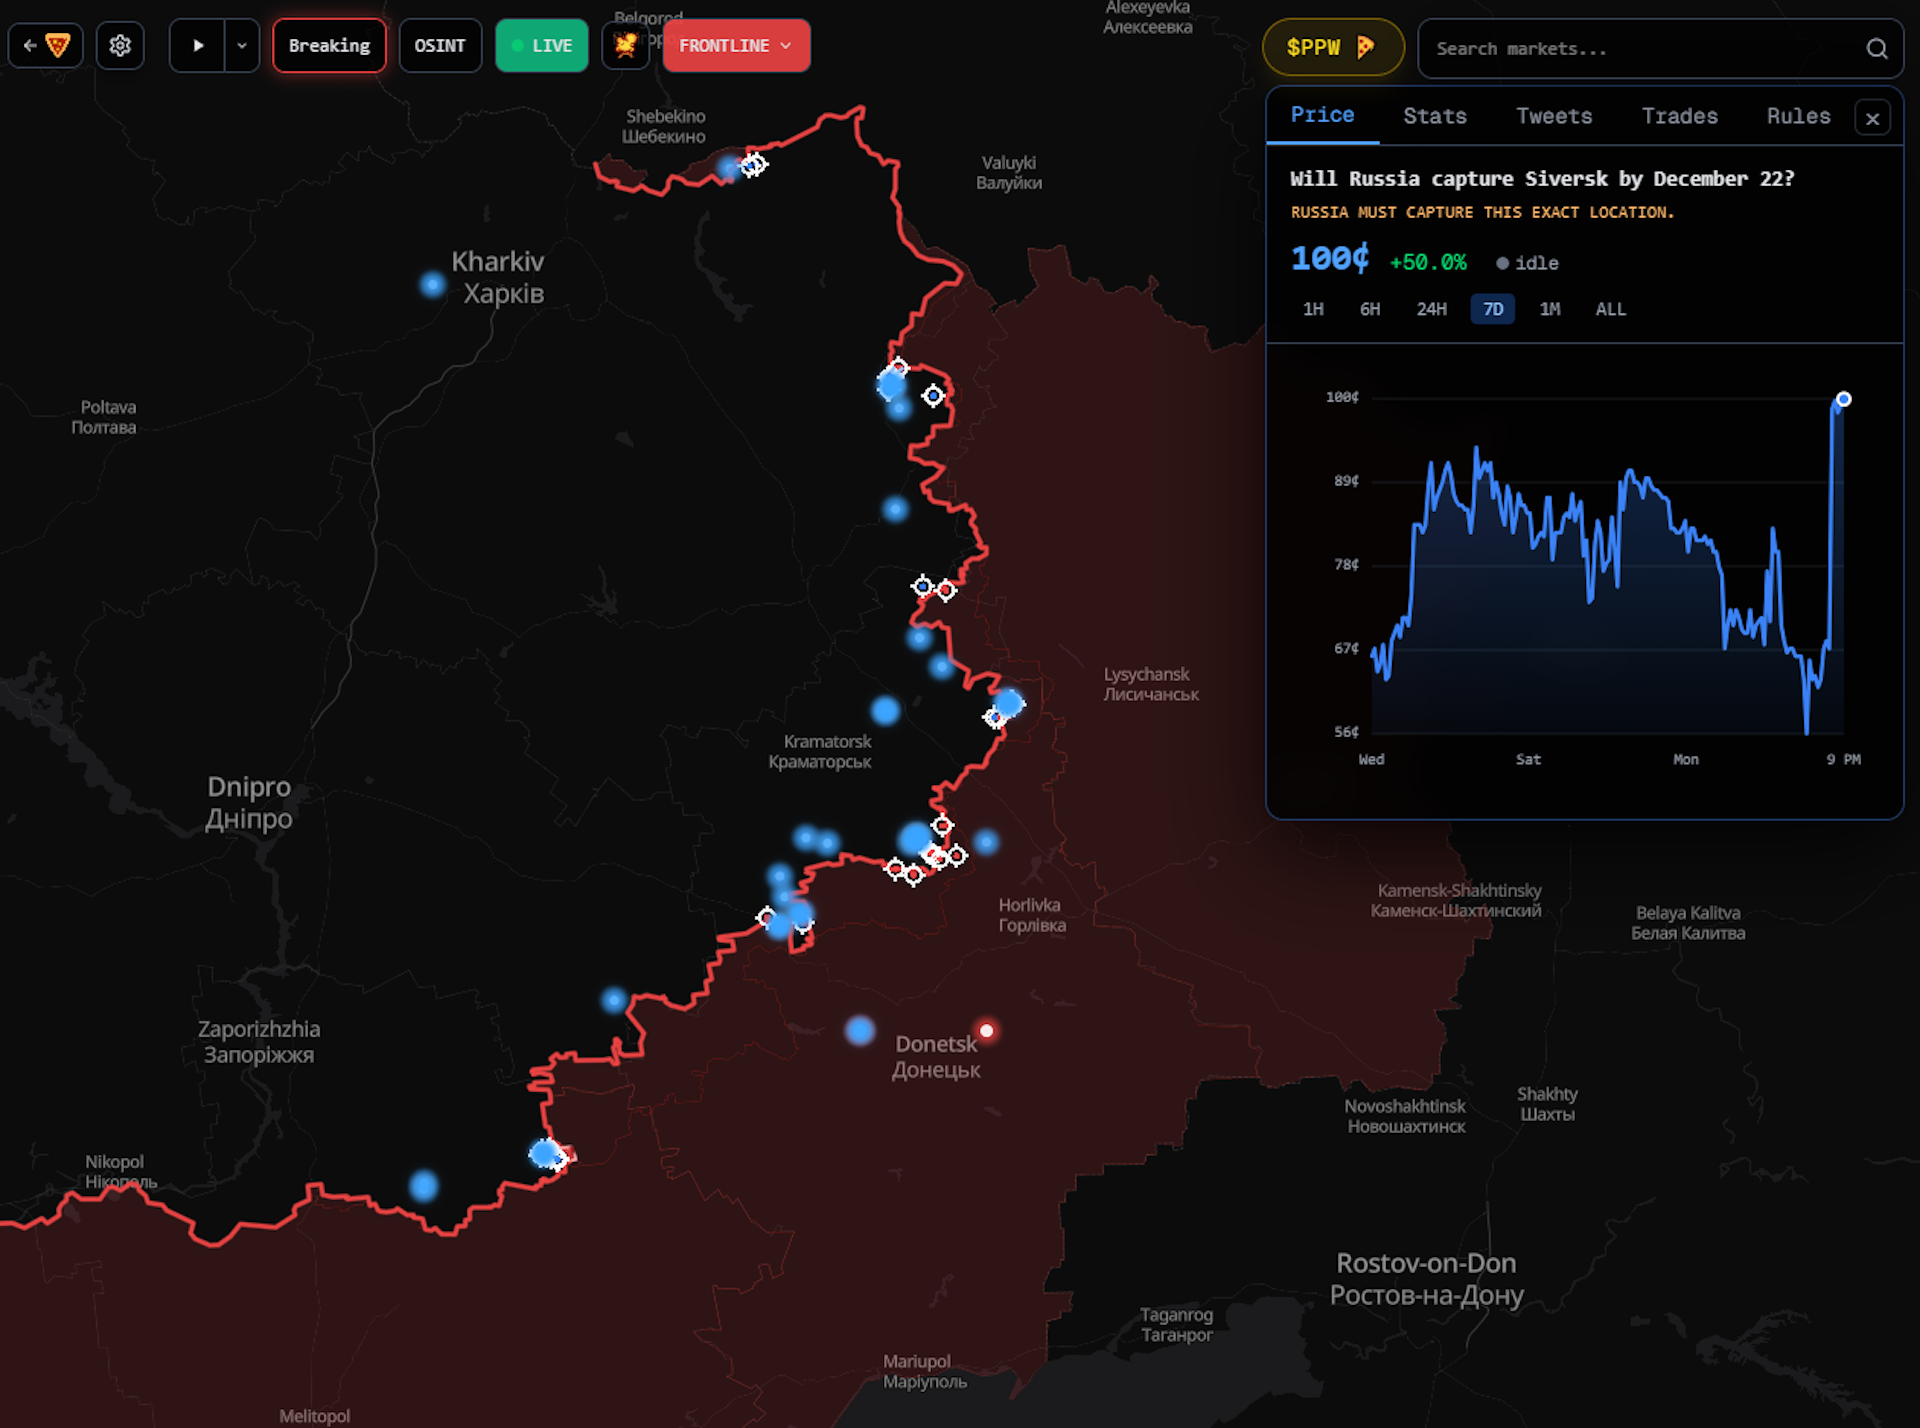Open the playback options chevron

242,46
